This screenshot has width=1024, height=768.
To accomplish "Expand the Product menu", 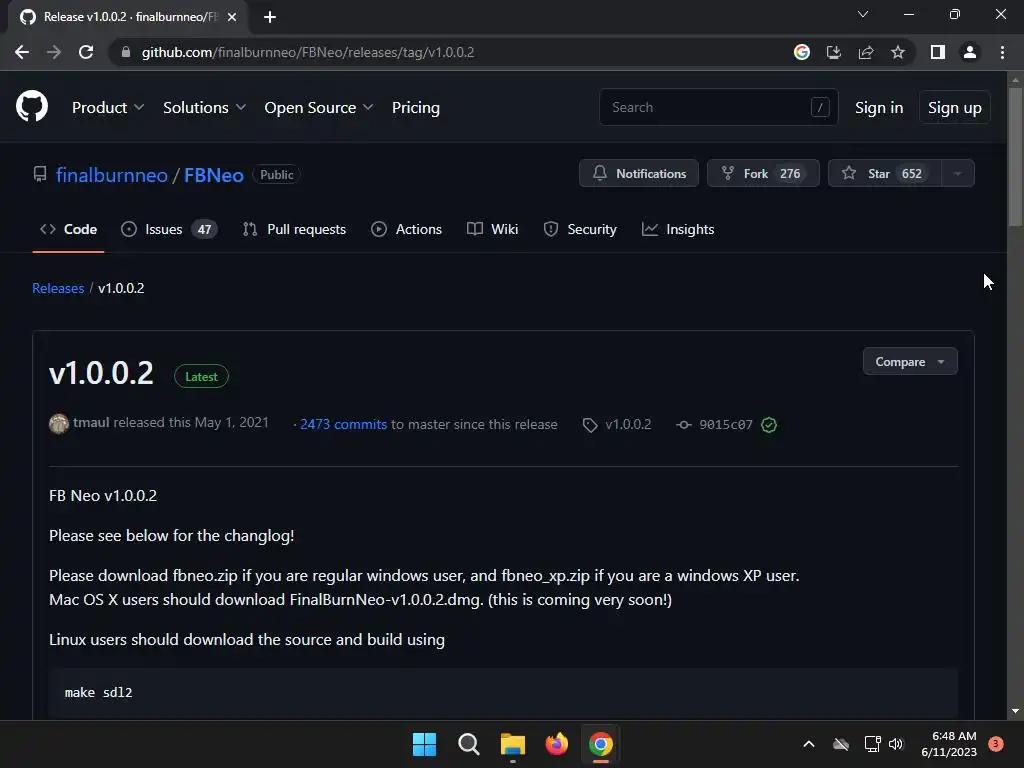I will click(x=108, y=108).
